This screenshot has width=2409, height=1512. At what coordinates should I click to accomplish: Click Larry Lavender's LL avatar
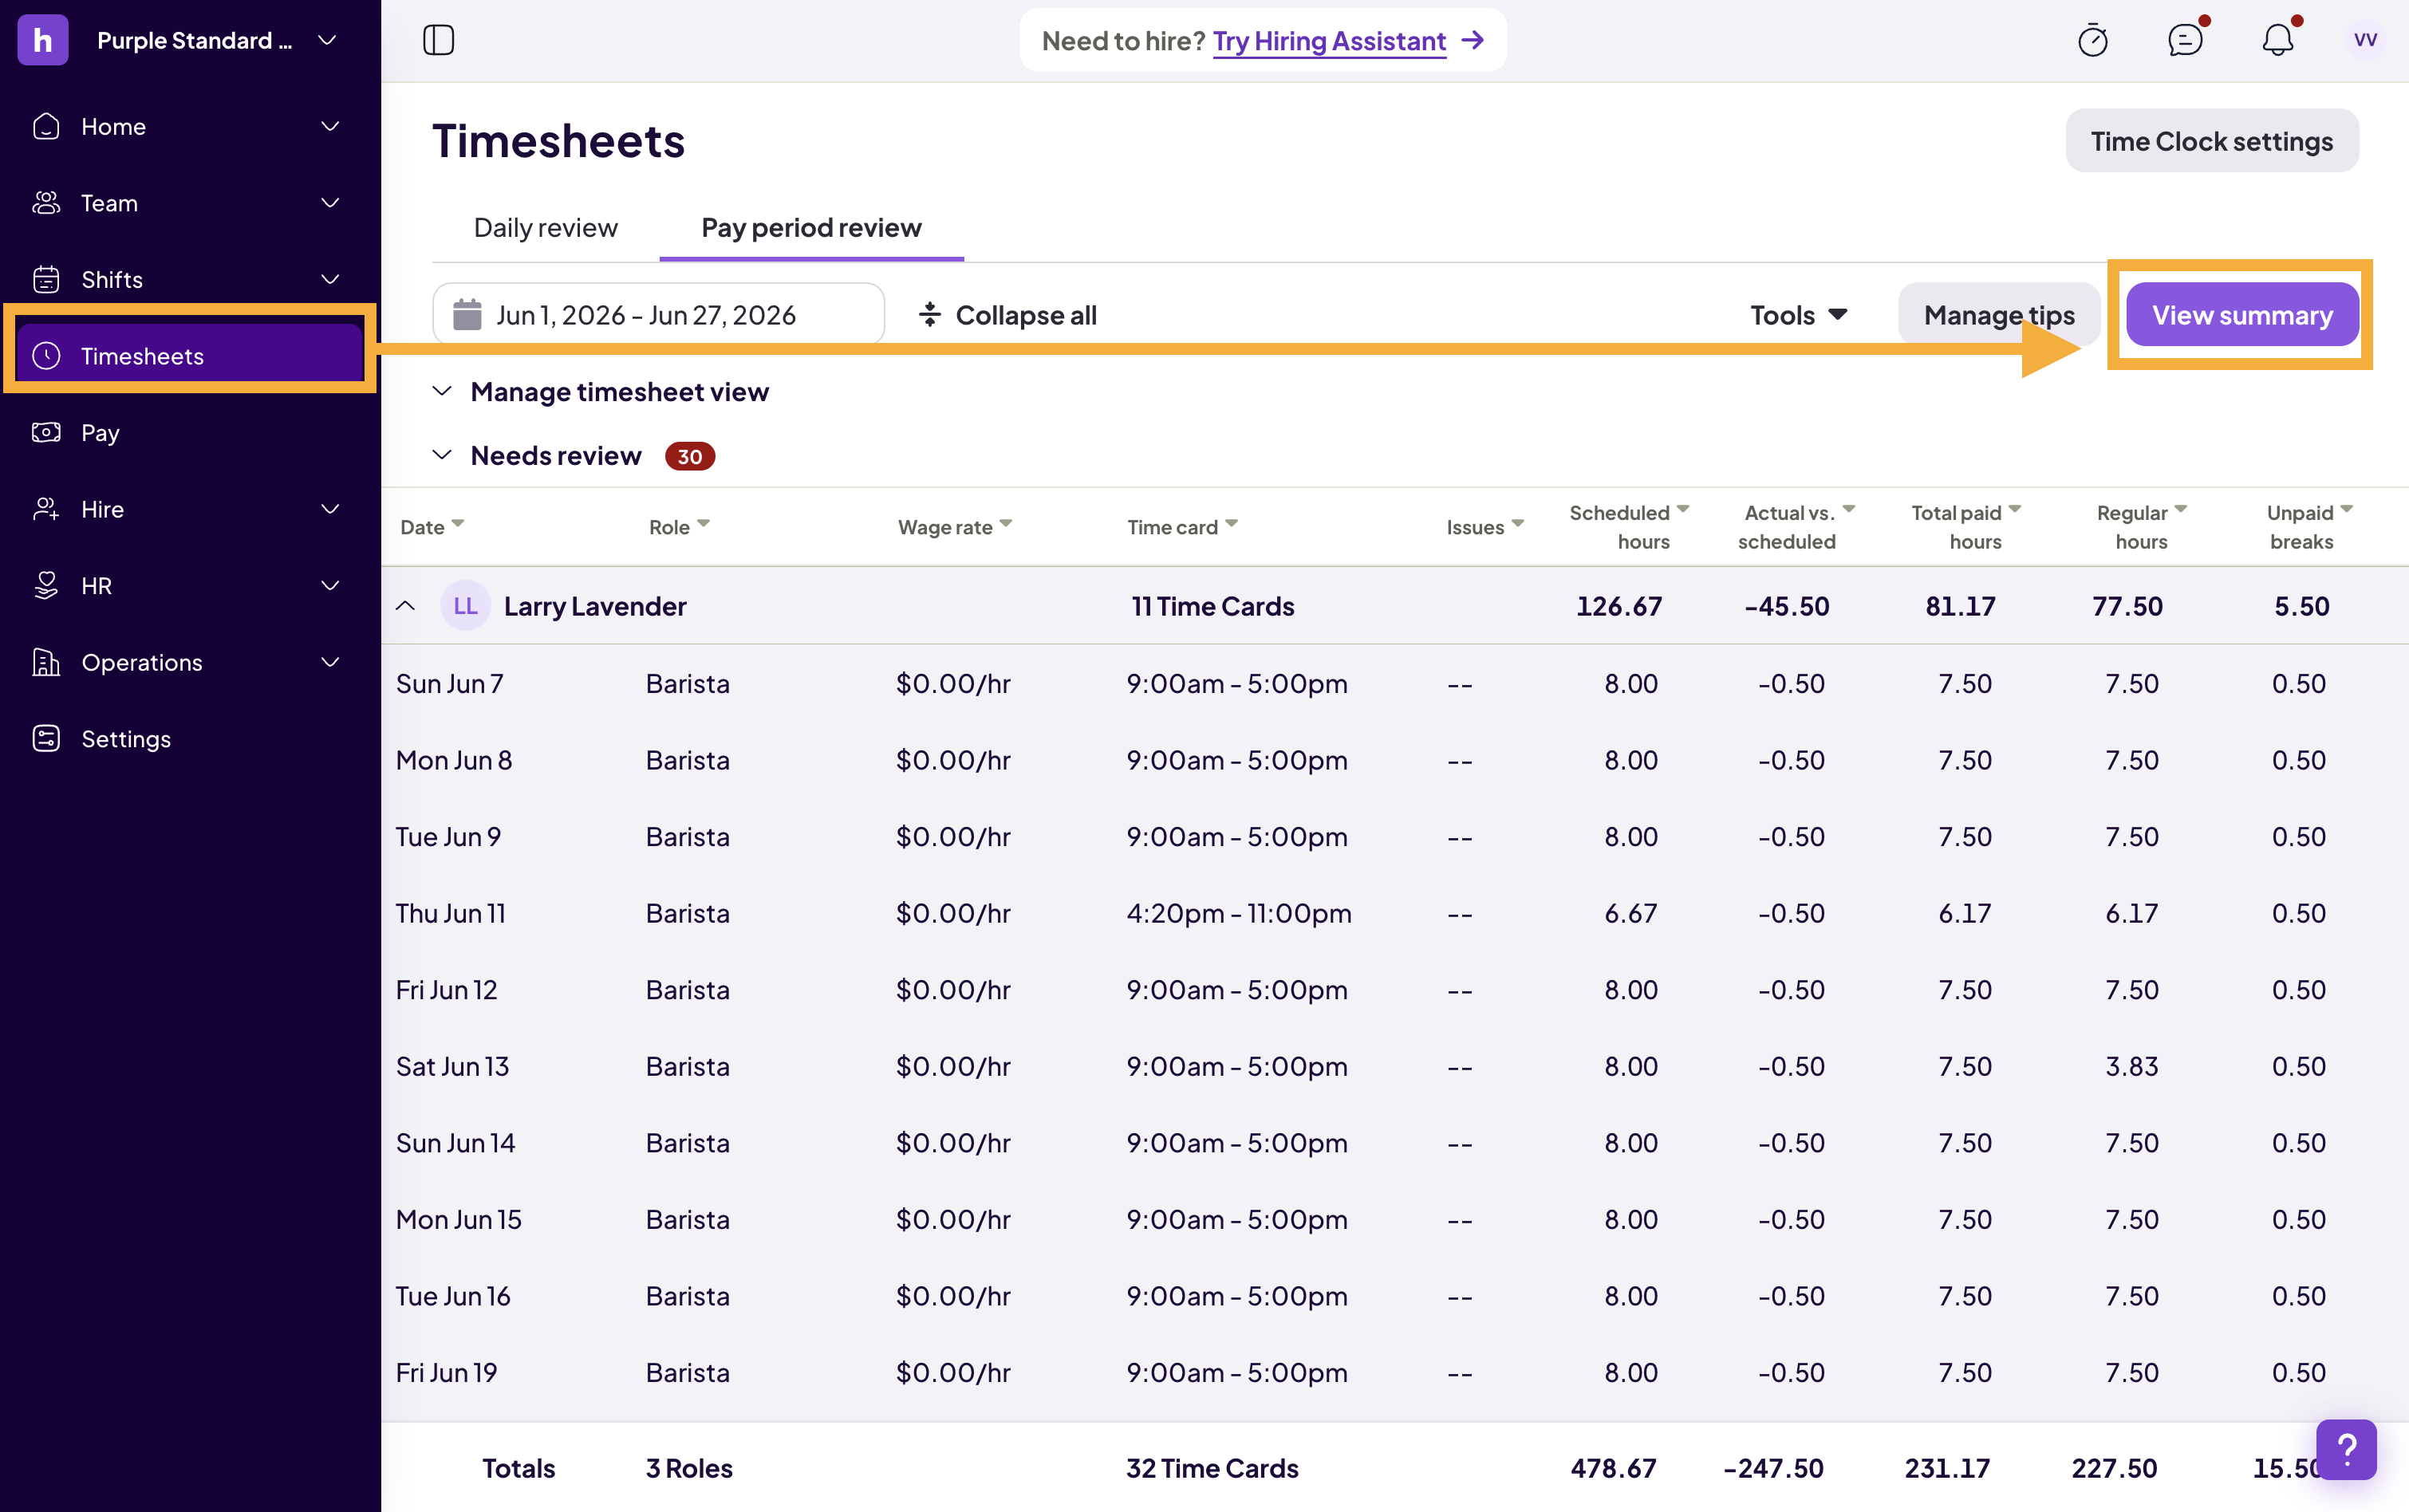(465, 606)
